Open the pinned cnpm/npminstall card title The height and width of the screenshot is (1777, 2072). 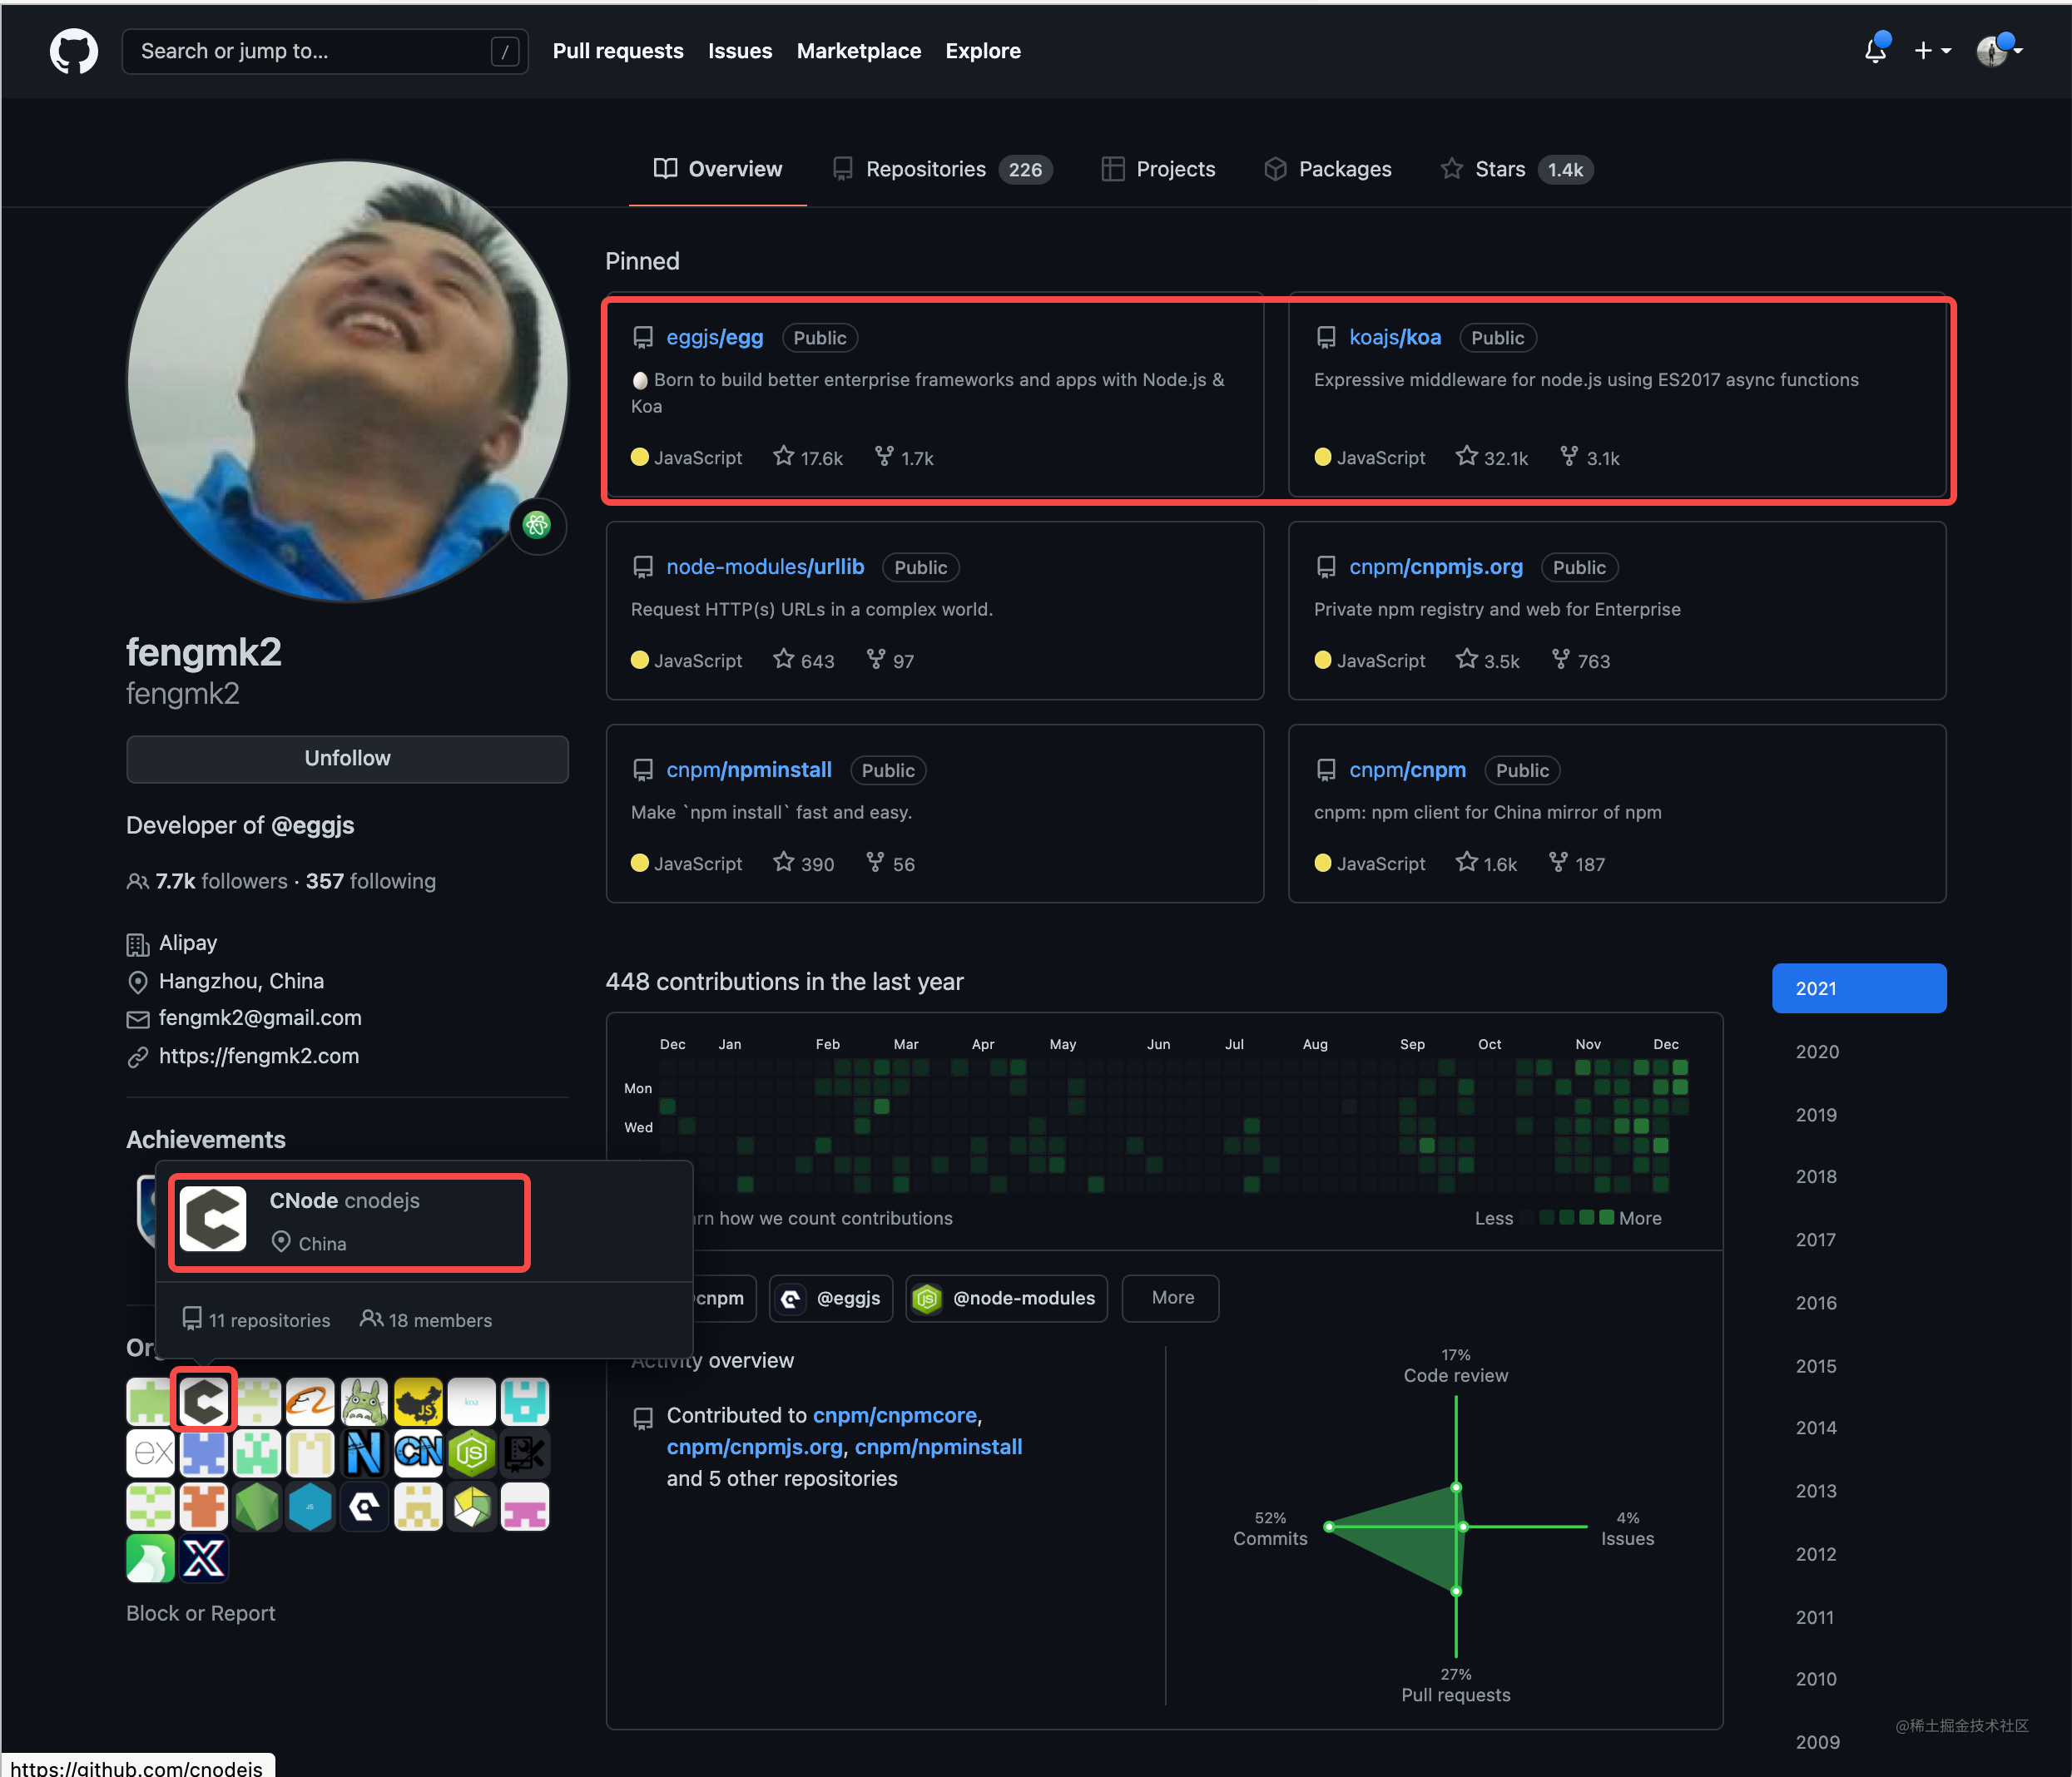(x=749, y=770)
